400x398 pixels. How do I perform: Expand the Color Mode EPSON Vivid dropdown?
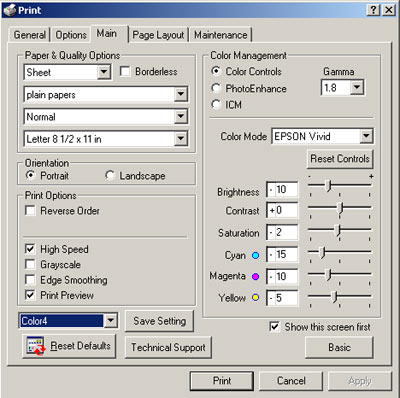pos(366,136)
